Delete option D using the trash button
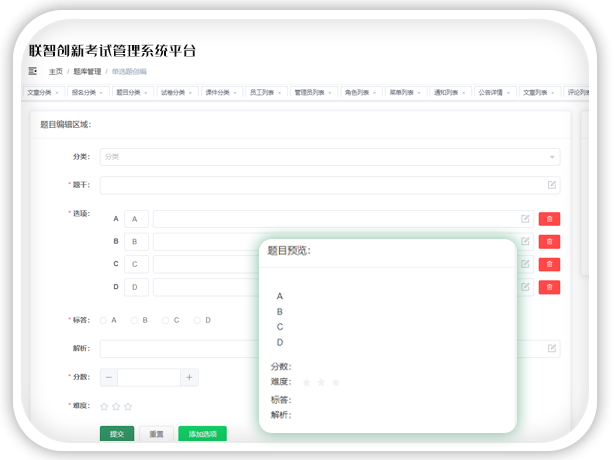Image resolution: width=614 pixels, height=460 pixels. pos(549,287)
